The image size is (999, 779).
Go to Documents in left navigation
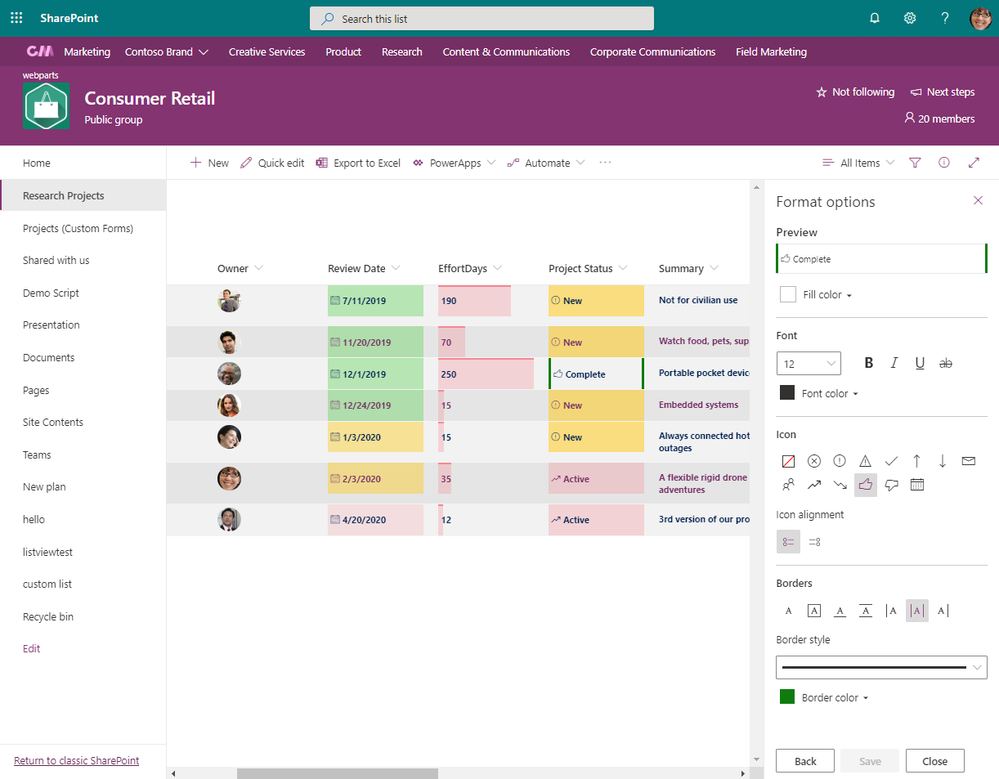click(x=48, y=357)
